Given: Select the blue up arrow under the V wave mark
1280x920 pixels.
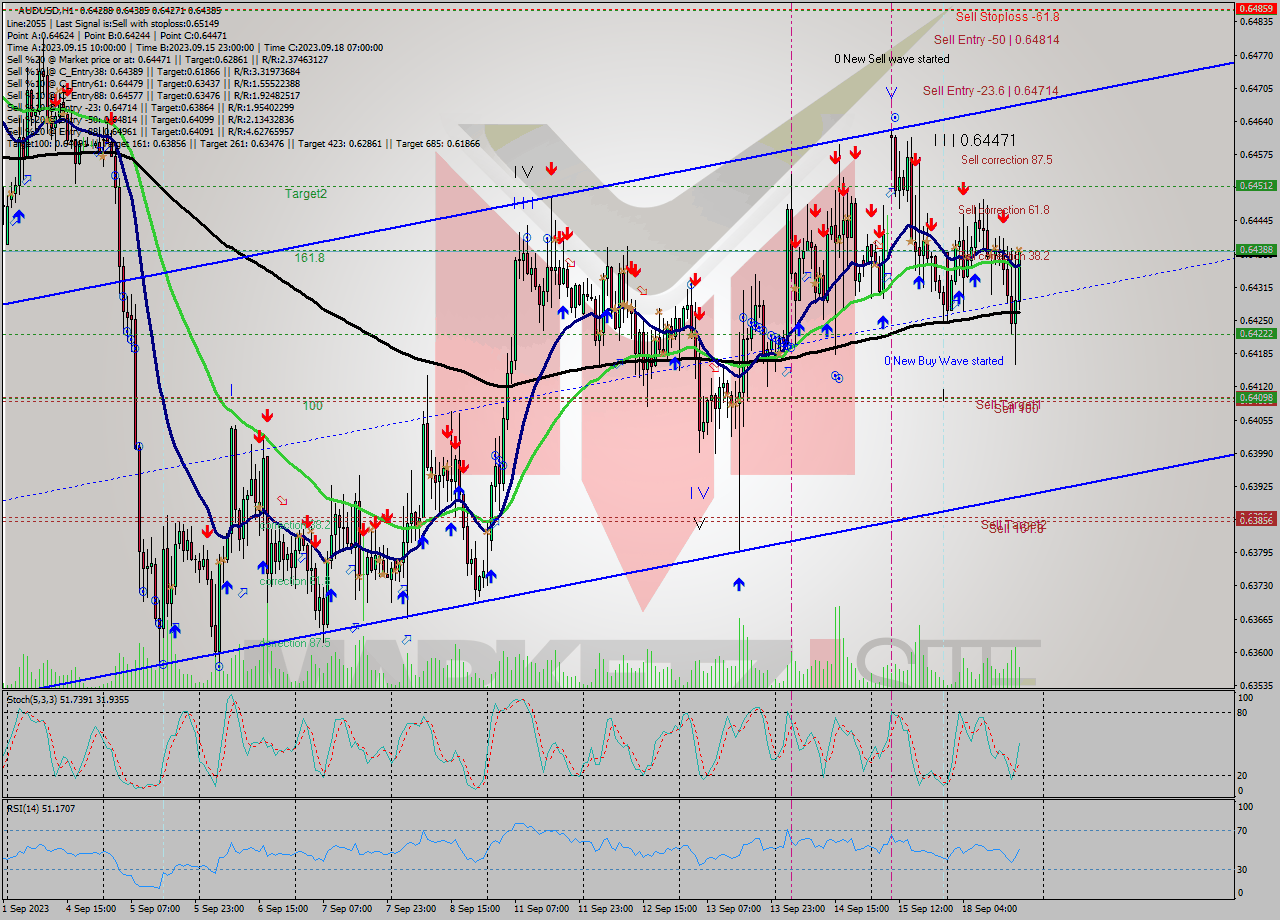Looking at the screenshot, I should (739, 585).
